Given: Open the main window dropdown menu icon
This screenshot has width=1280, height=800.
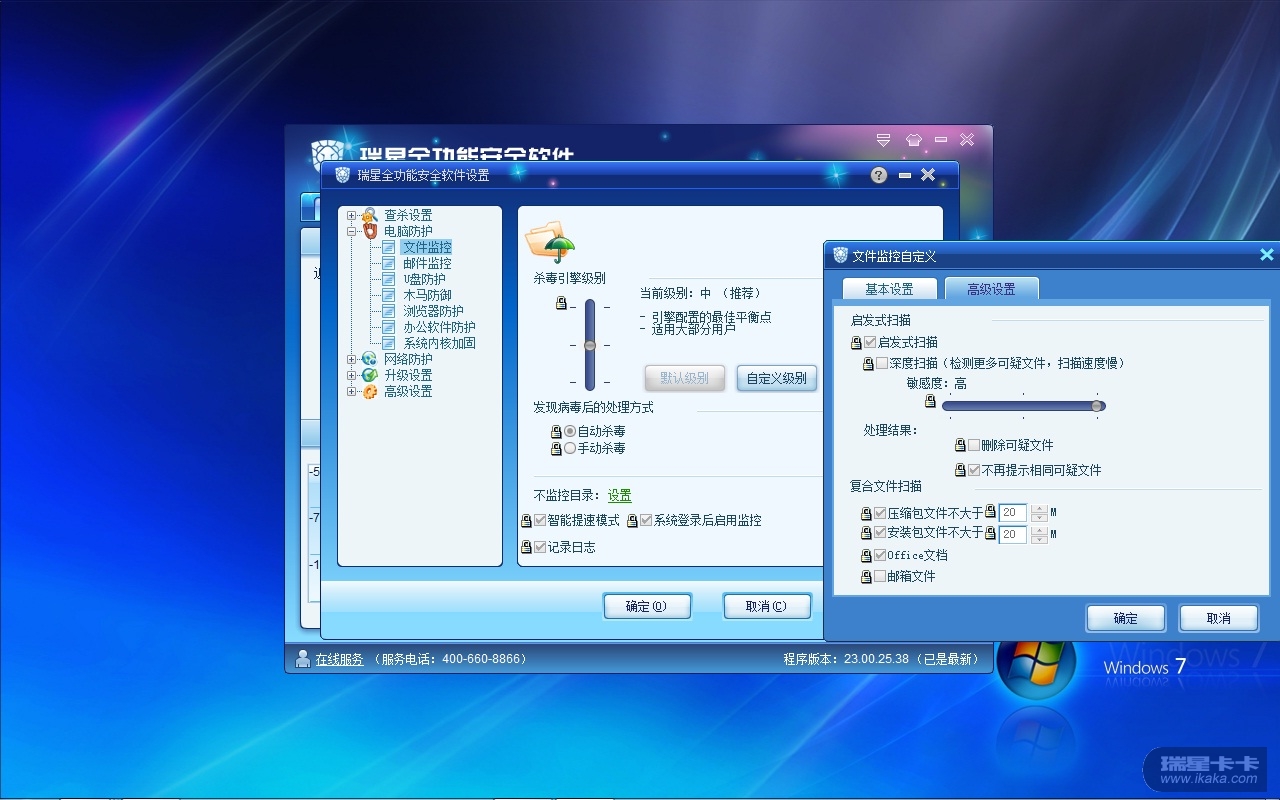Looking at the screenshot, I should (883, 140).
